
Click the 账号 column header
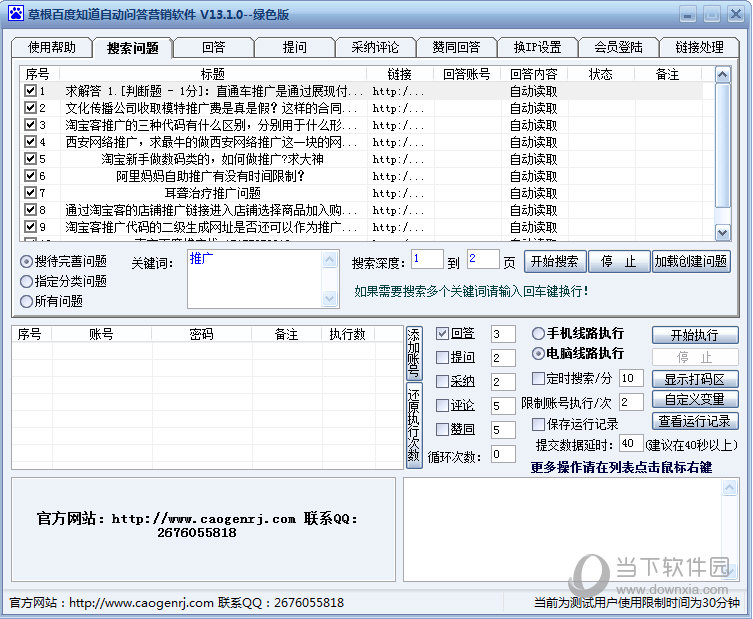[101, 334]
